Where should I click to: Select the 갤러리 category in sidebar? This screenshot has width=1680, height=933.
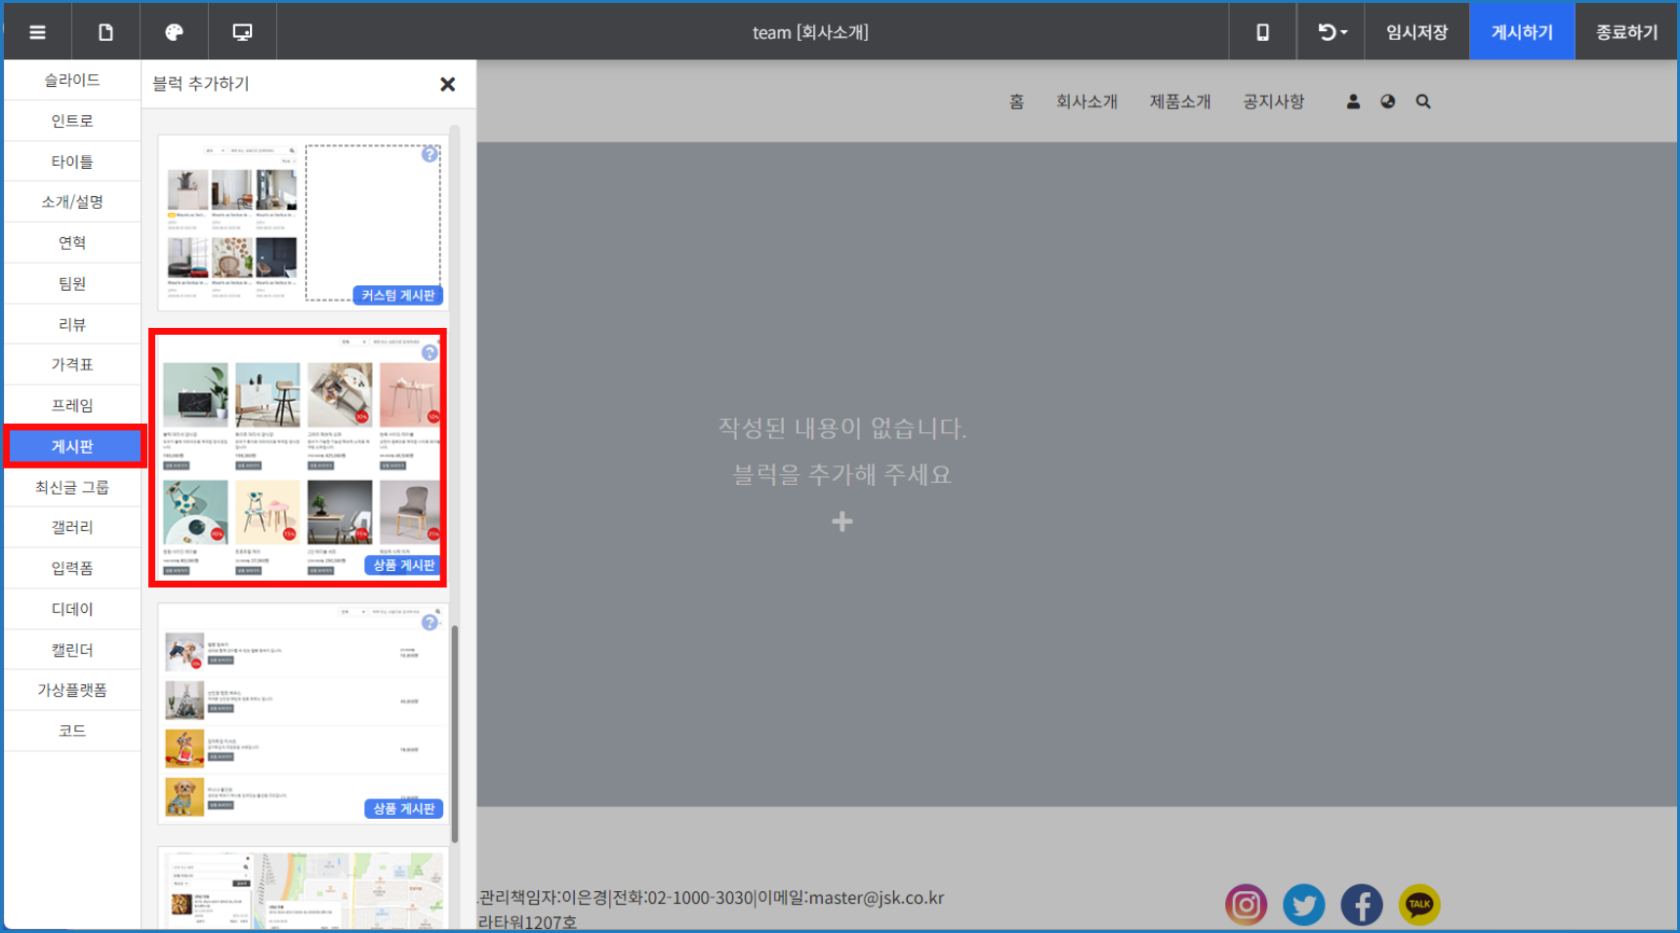tap(73, 527)
